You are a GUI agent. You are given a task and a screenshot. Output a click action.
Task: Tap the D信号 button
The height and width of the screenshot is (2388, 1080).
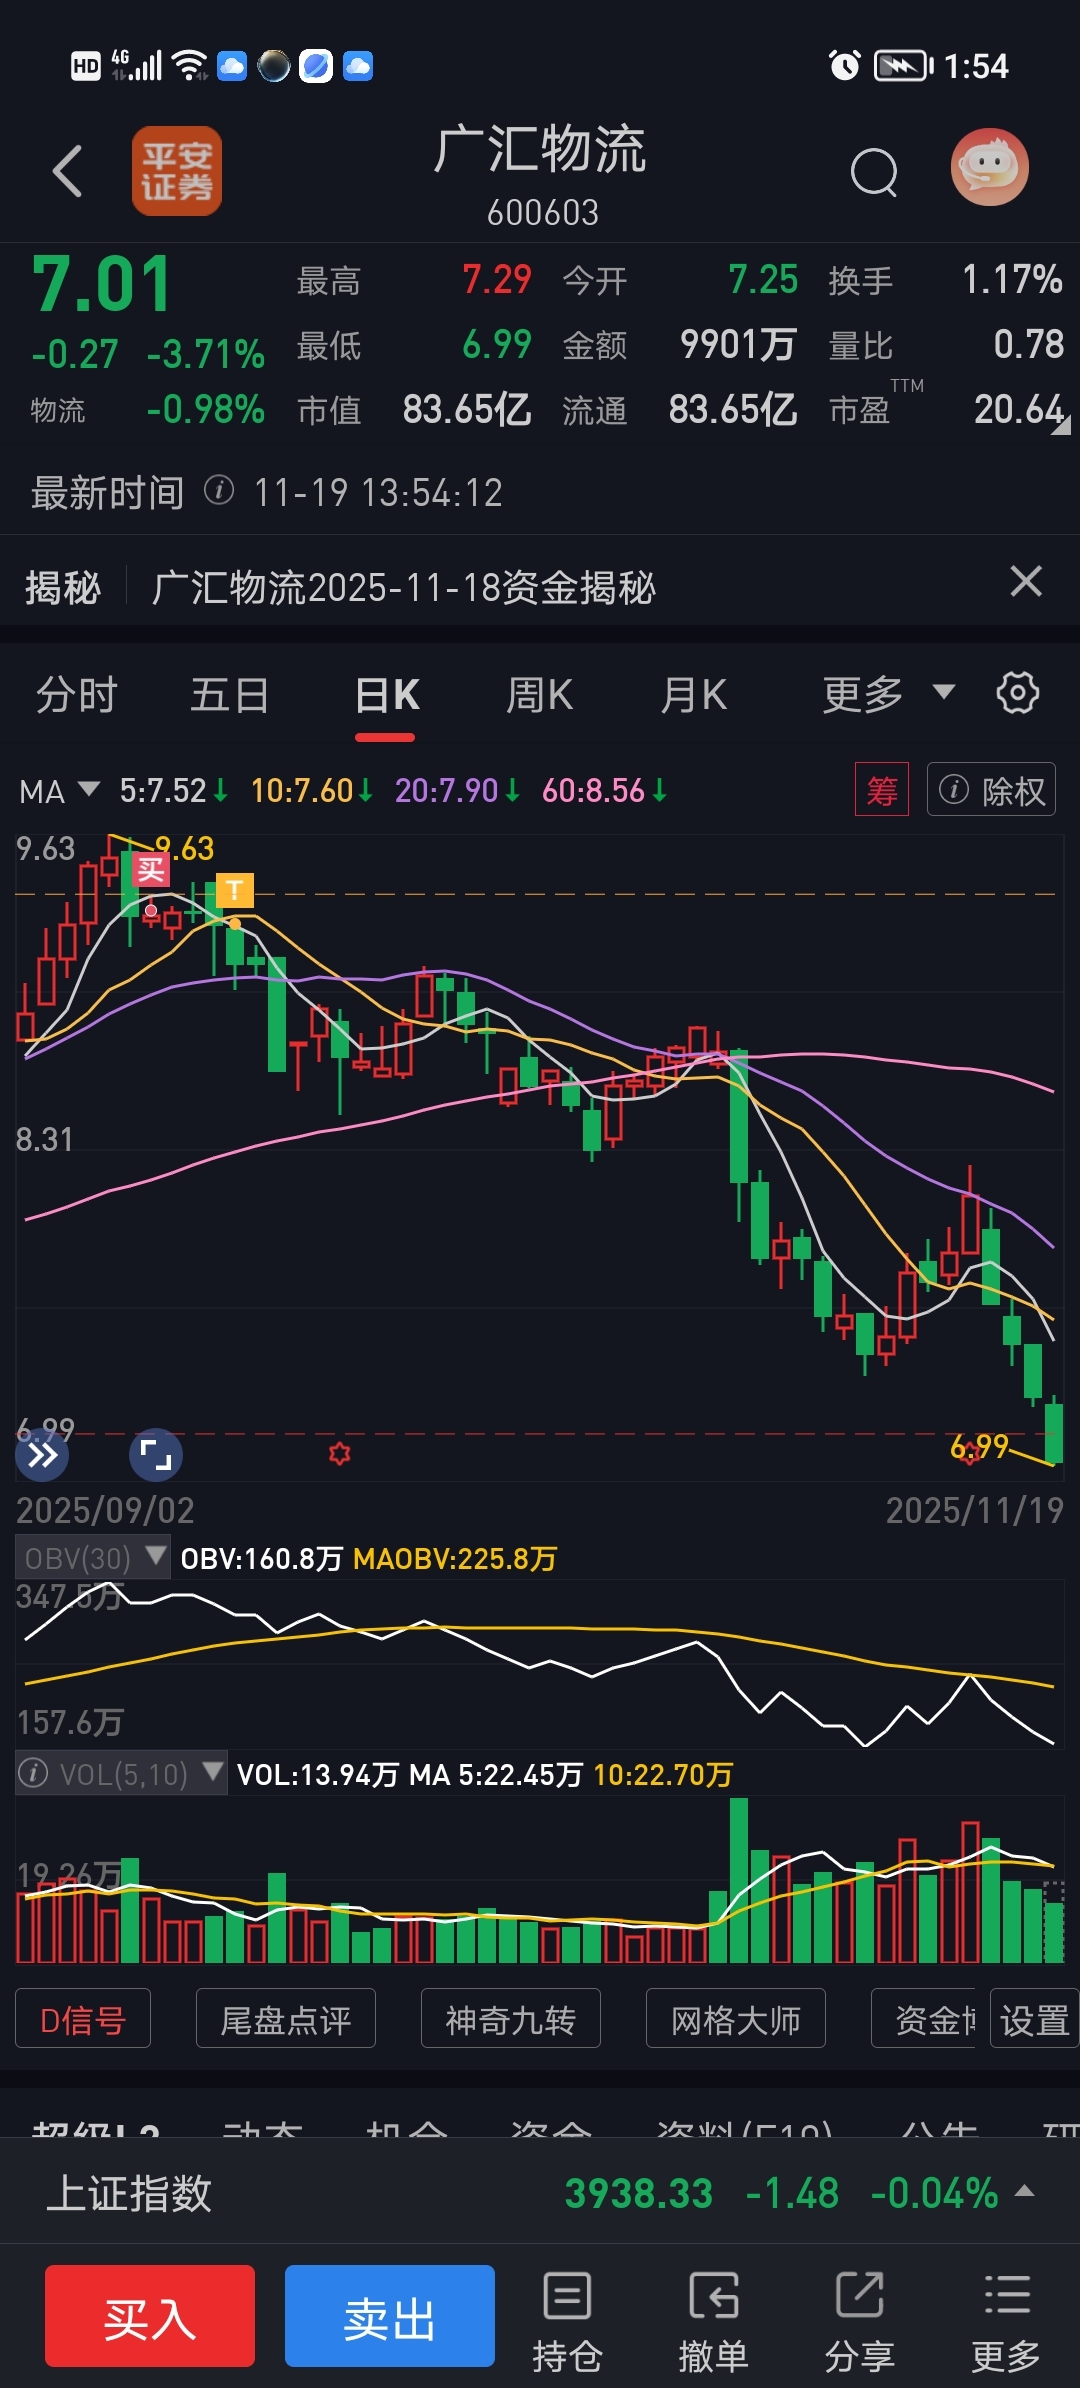pos(83,2018)
